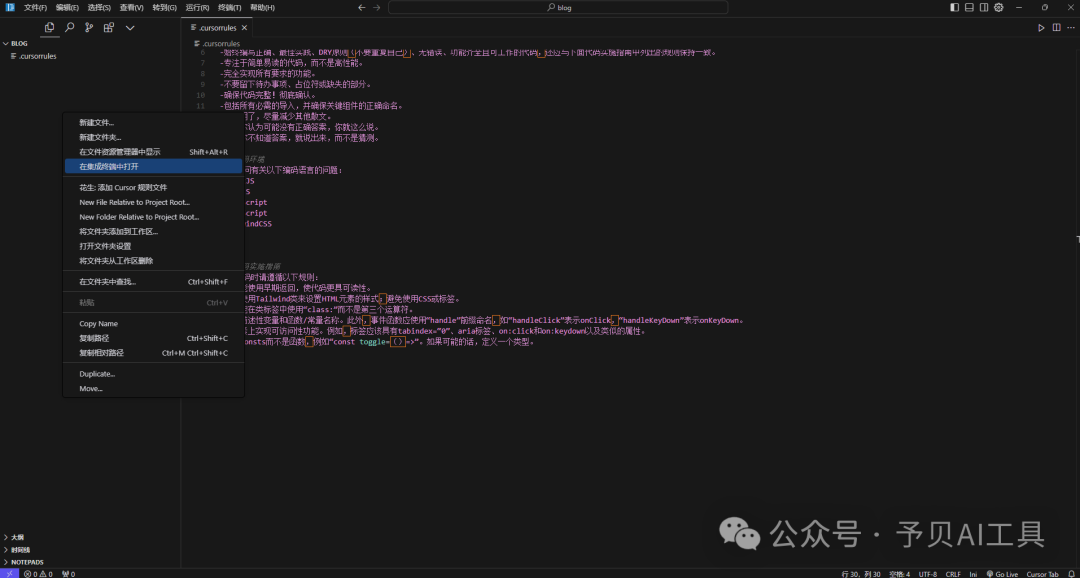The height and width of the screenshot is (578, 1080).
Task: Close the .cursorrules tab
Action: tap(245, 28)
